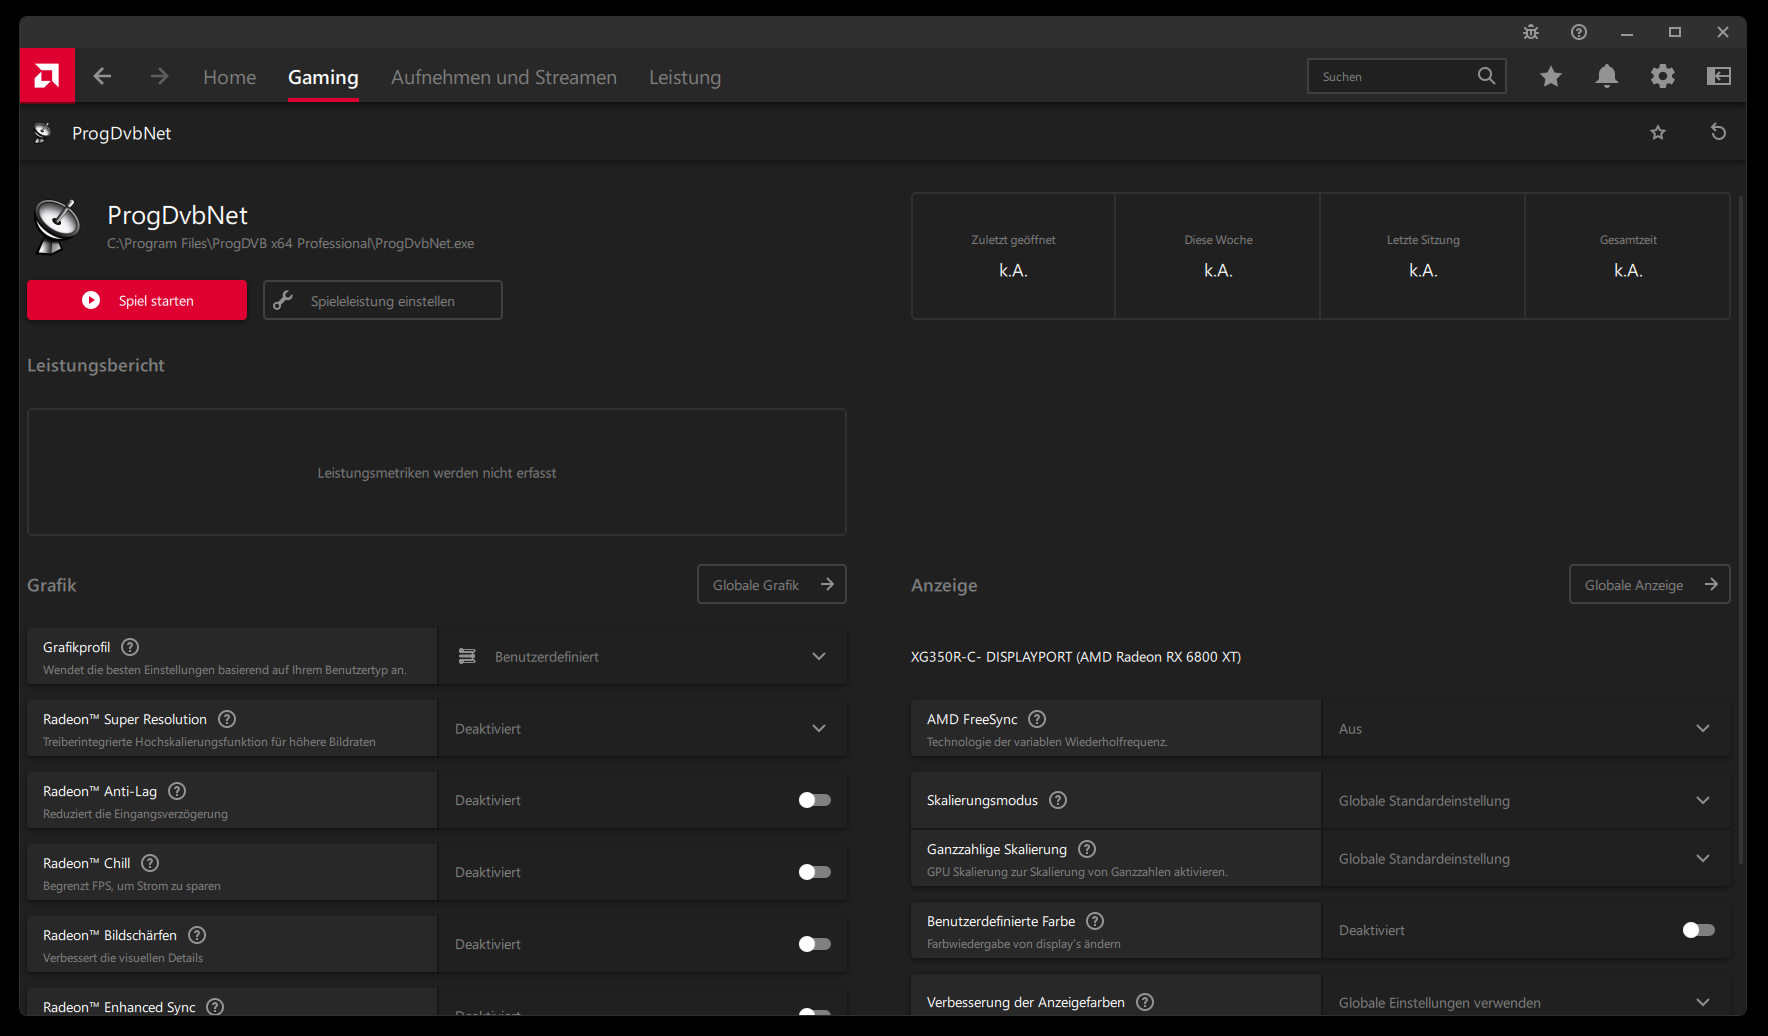Show help for Radeon Anti-Lag
1768x1036 pixels.
click(177, 791)
